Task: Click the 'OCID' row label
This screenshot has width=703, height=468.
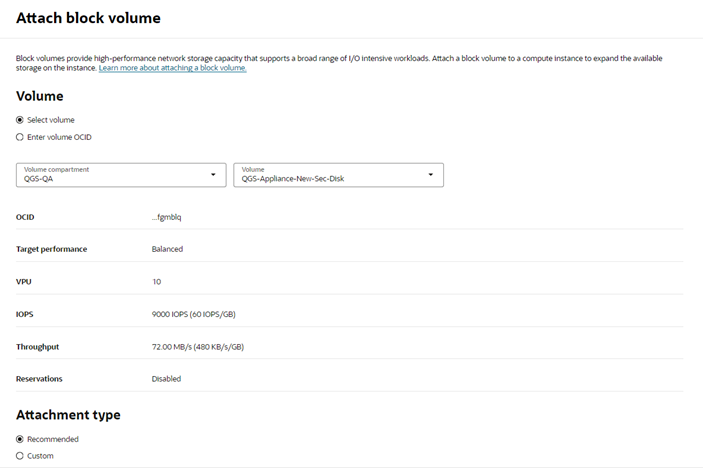Action: tap(26, 217)
